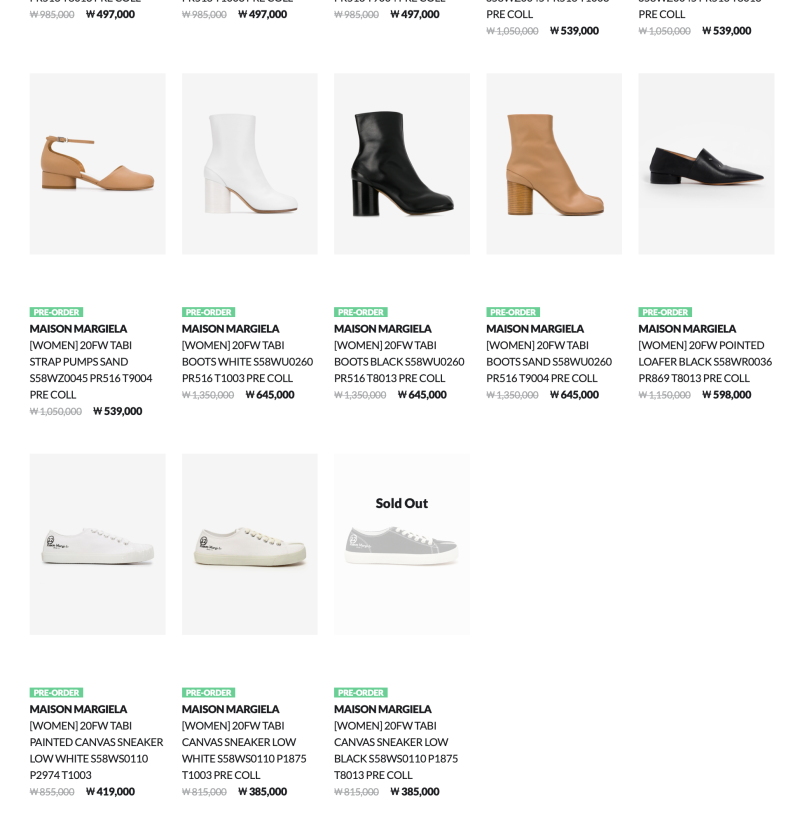The image size is (800, 821).
Task: Open the sand Tabi strap pumps image
Action: pyautogui.click(x=97, y=164)
